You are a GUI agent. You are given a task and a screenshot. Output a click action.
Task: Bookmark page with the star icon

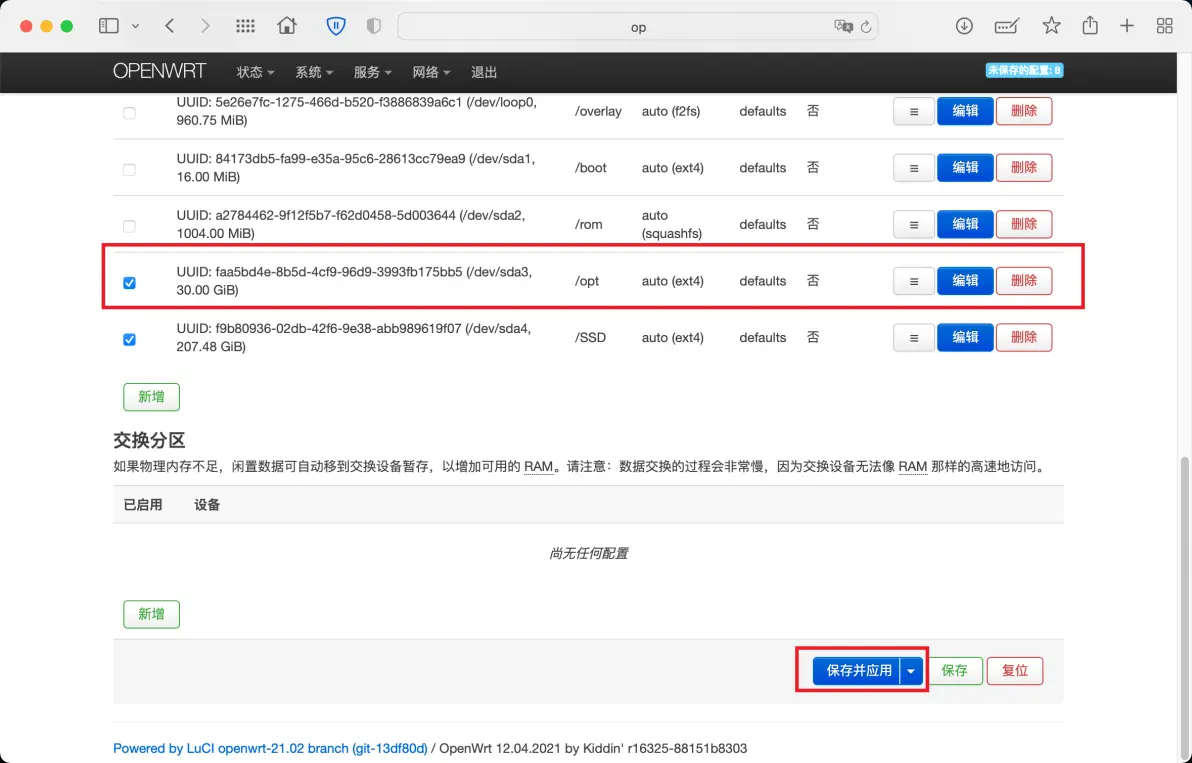click(1051, 26)
